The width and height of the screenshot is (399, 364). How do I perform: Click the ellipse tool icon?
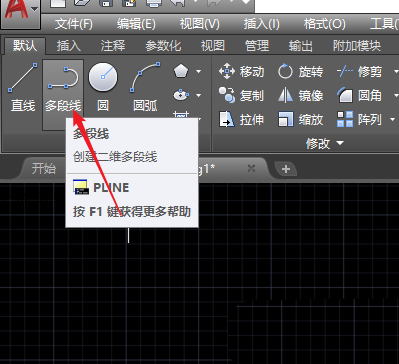[181, 95]
